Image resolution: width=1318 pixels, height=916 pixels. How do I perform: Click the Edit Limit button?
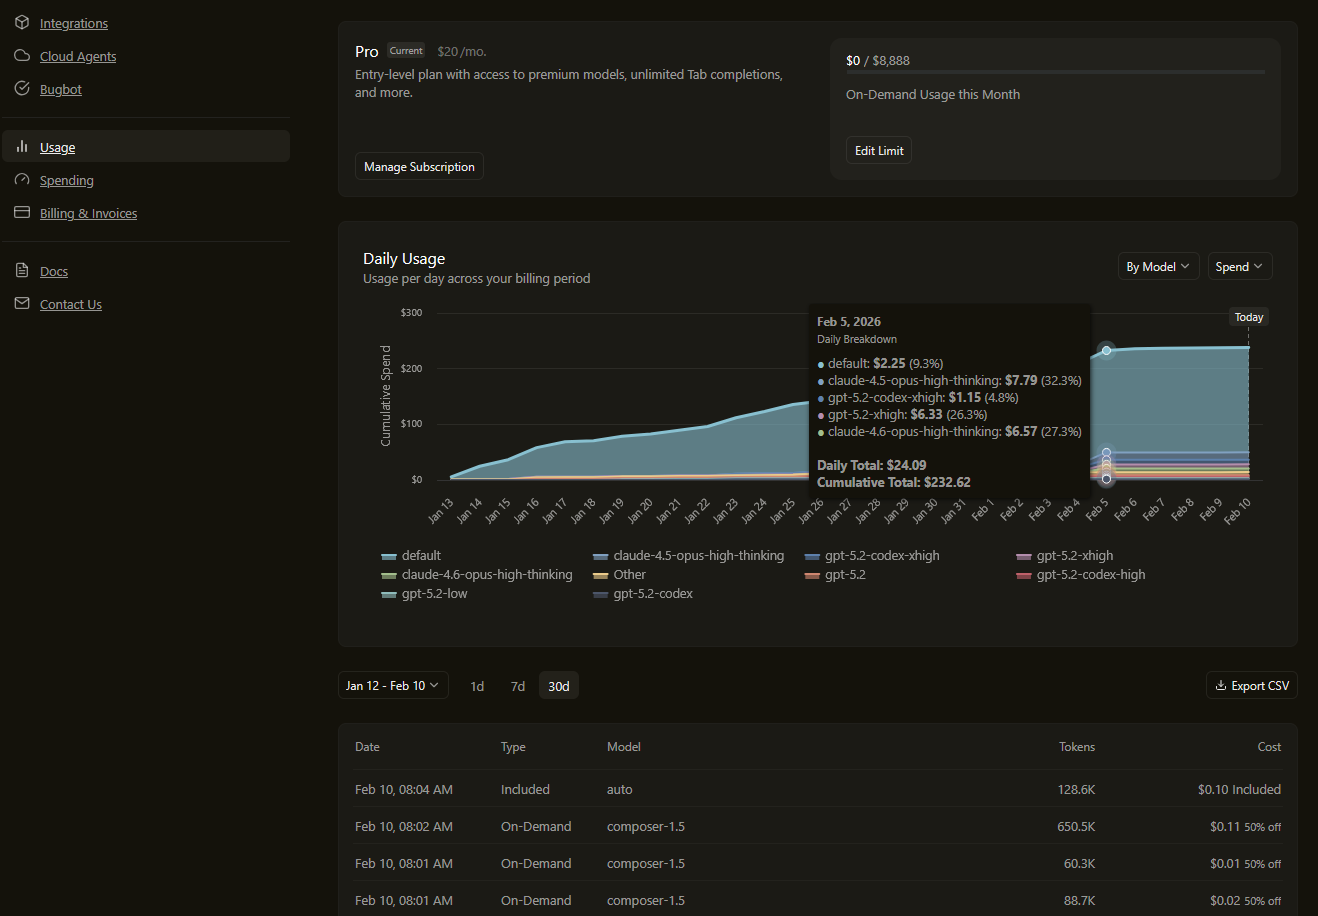pos(879,151)
